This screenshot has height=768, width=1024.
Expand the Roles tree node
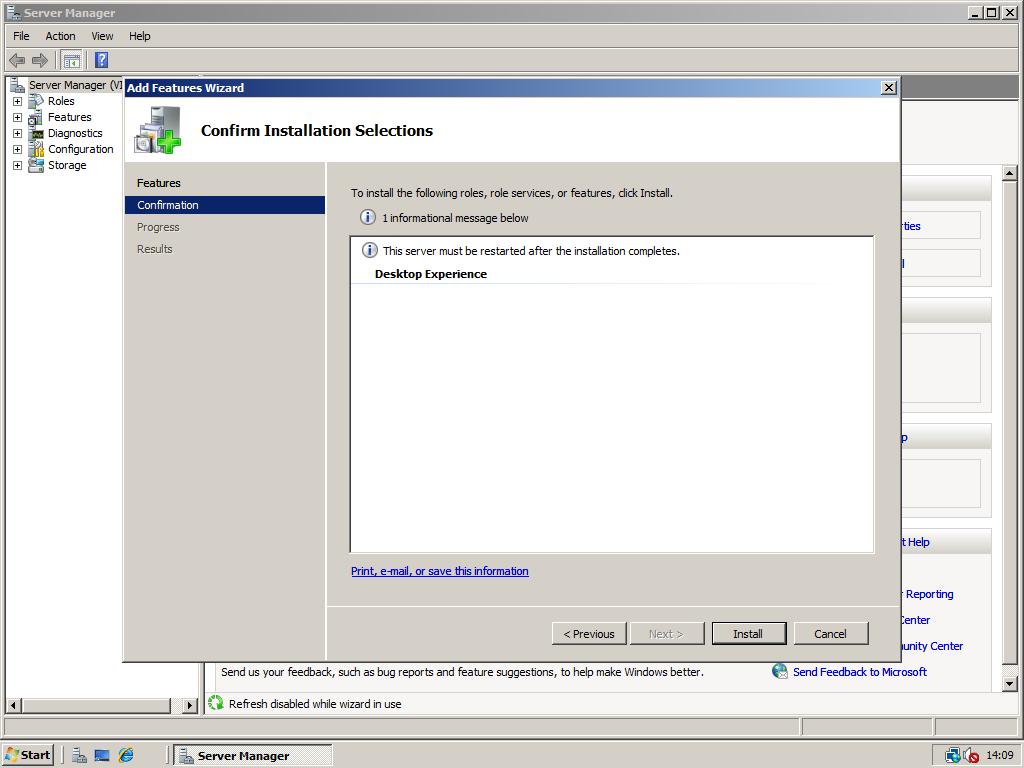click(x=18, y=101)
